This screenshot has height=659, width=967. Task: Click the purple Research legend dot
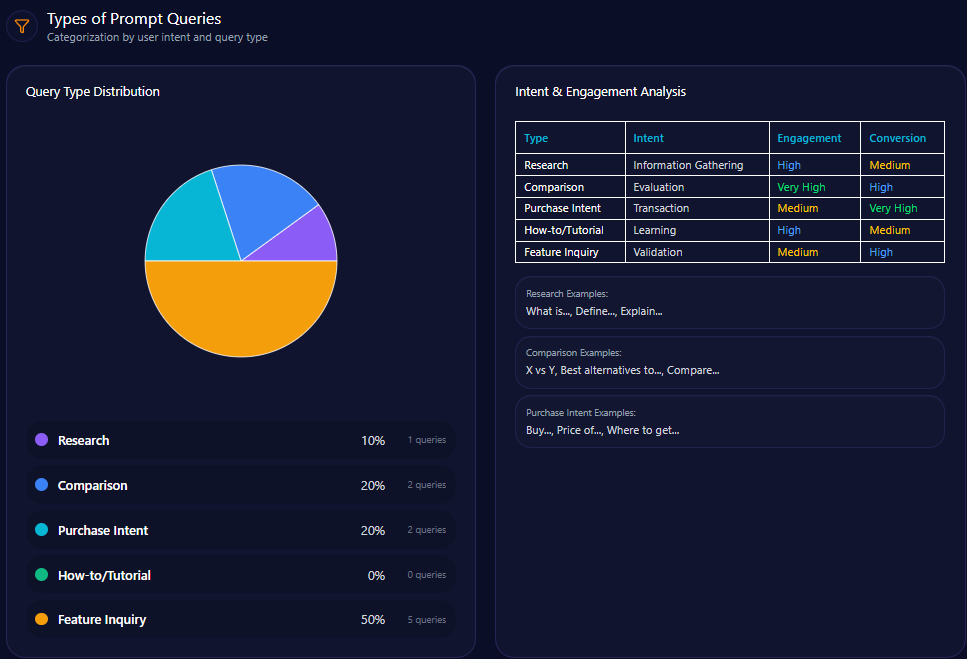pos(41,440)
